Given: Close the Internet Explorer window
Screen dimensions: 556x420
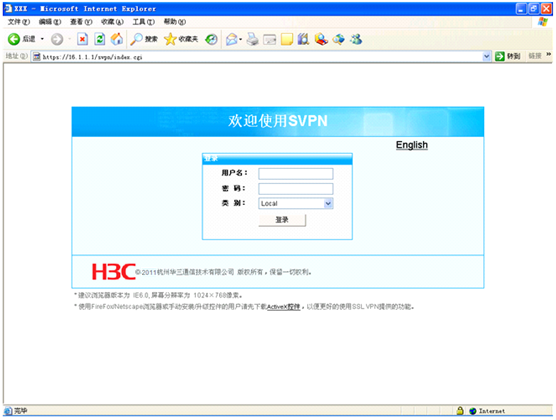Looking at the screenshot, I should click(546, 9).
